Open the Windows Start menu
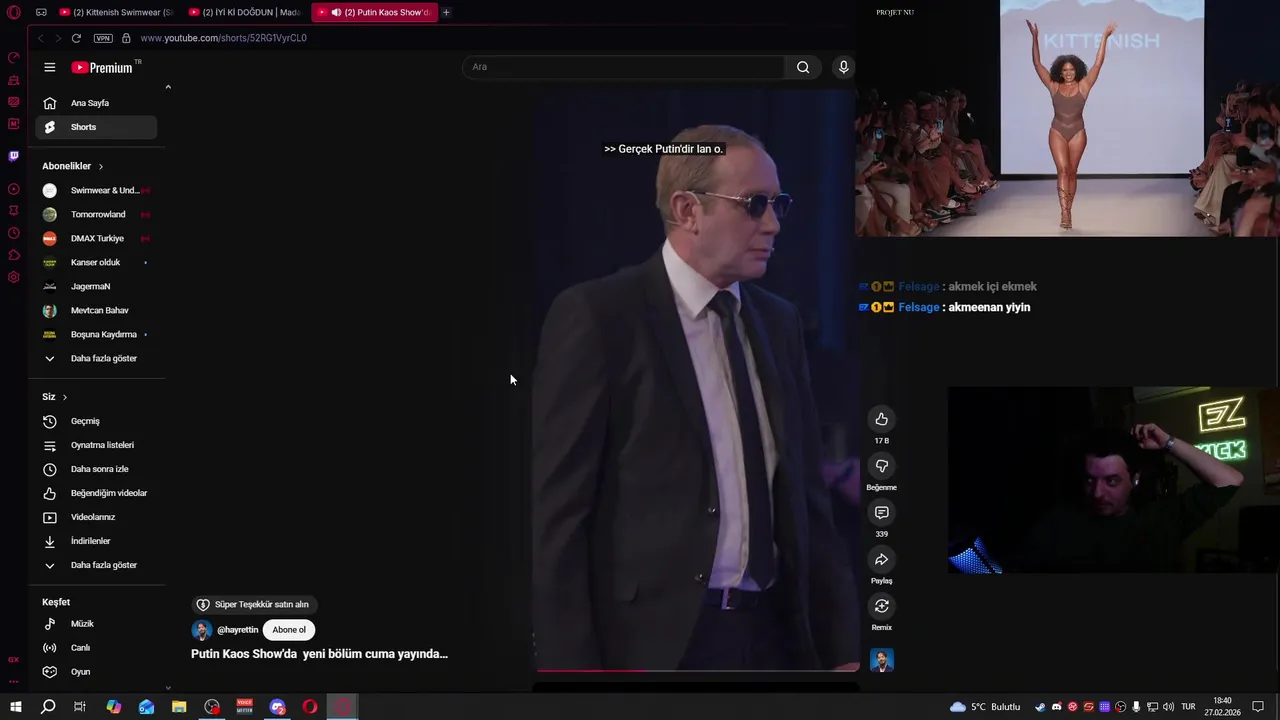1280x720 pixels. [x=15, y=707]
